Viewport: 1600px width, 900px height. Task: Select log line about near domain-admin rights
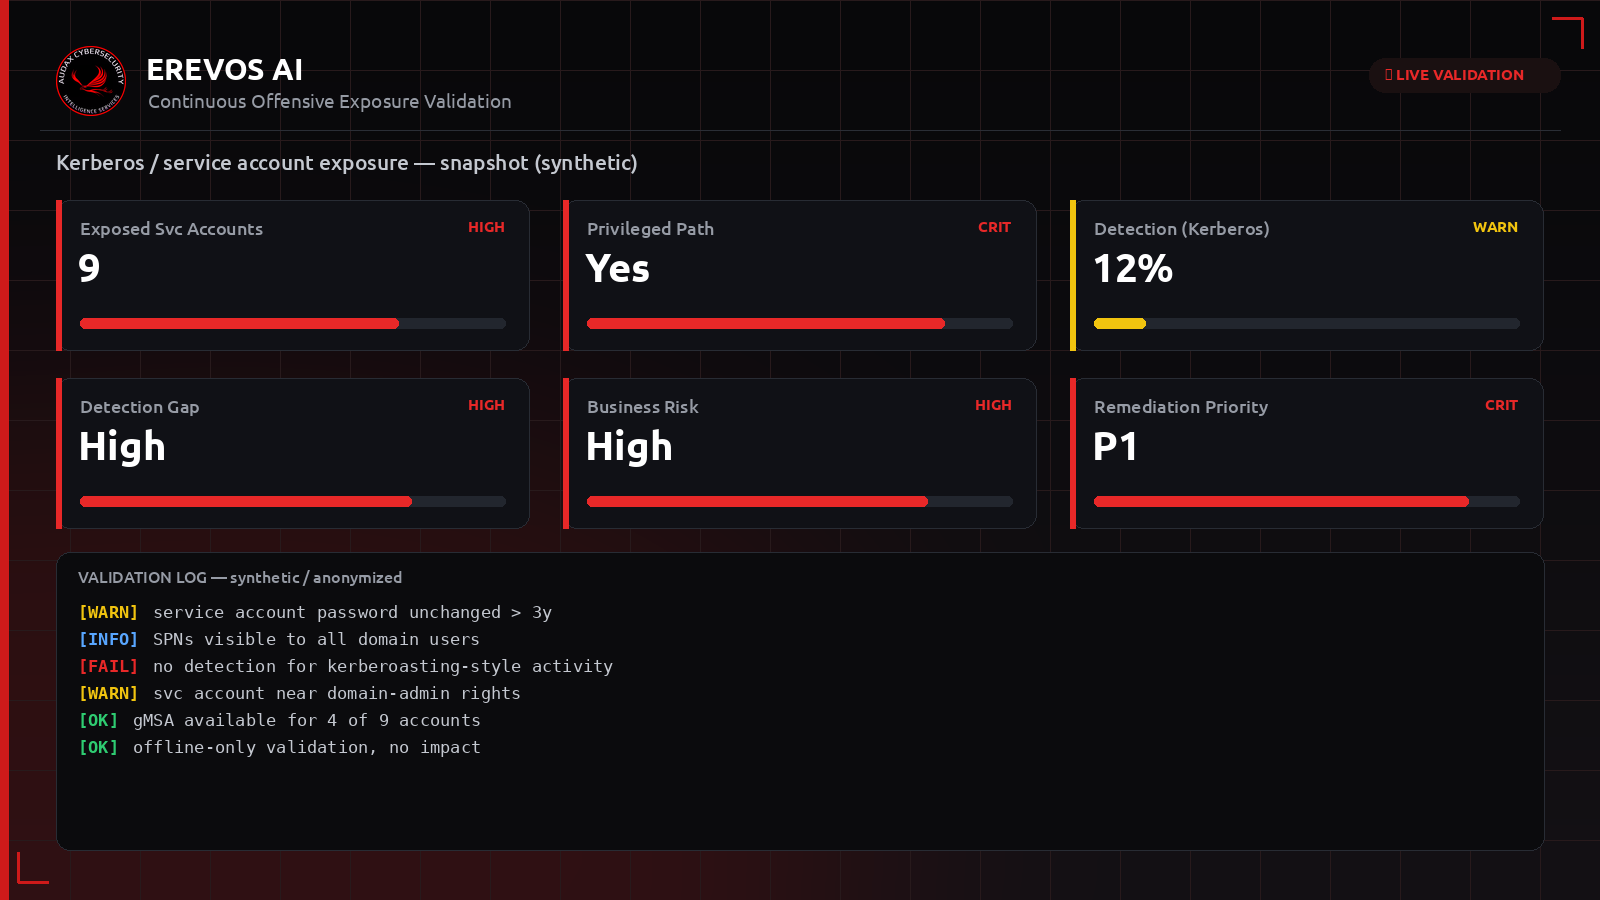pos(300,693)
